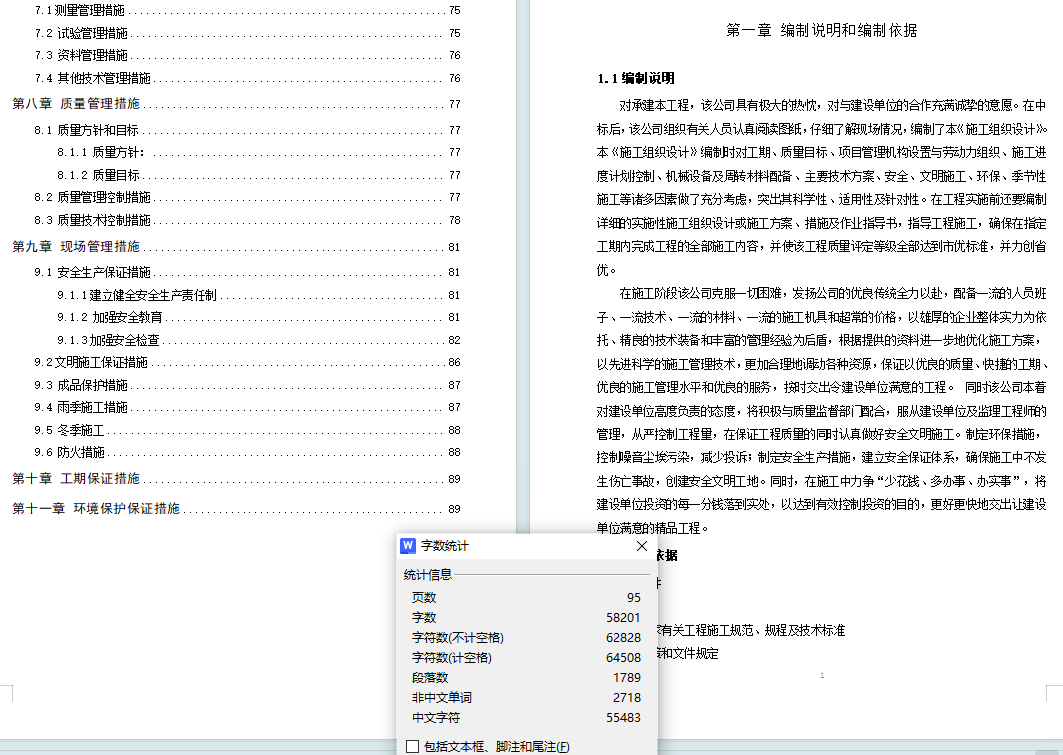Viewport: 1063px width, 755px height.
Task: Click the chapter title 第一章 编制说明和编制依据
Action: click(x=821, y=30)
